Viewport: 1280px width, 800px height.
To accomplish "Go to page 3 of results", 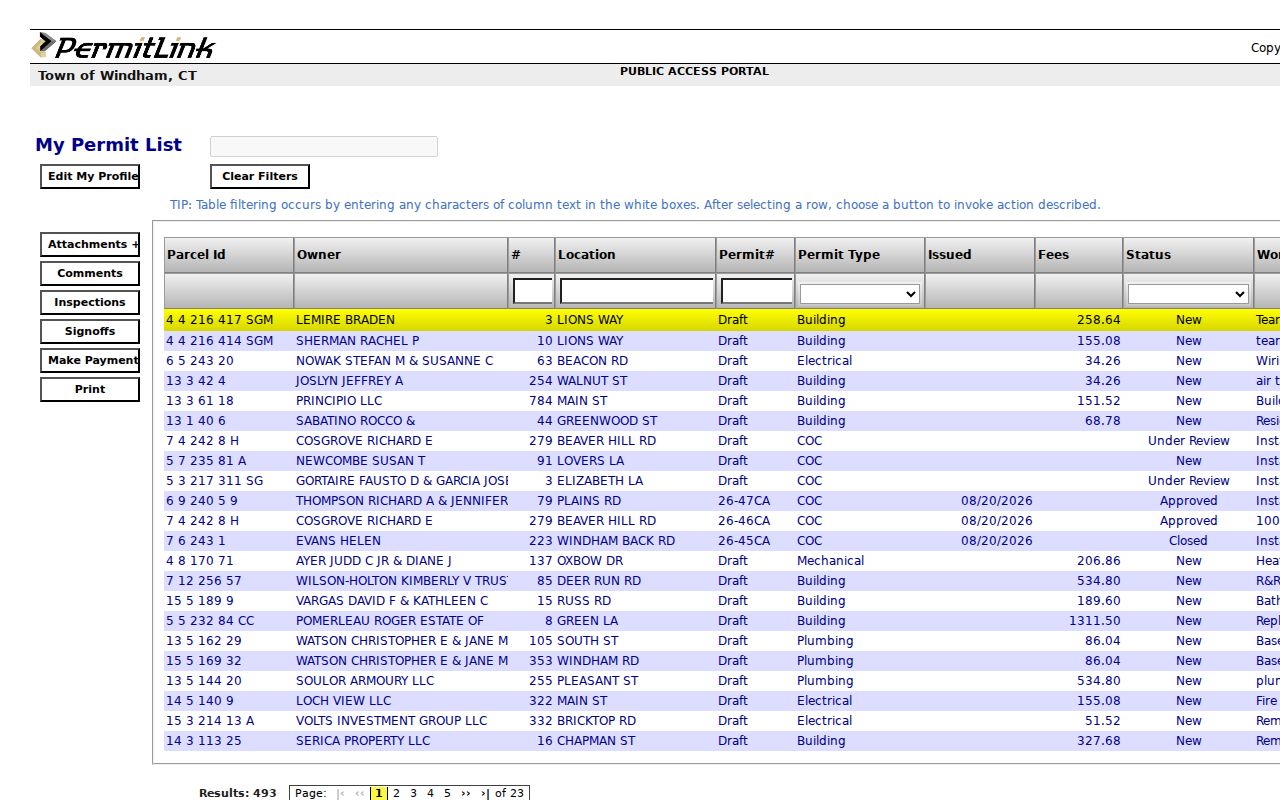I will click(413, 793).
